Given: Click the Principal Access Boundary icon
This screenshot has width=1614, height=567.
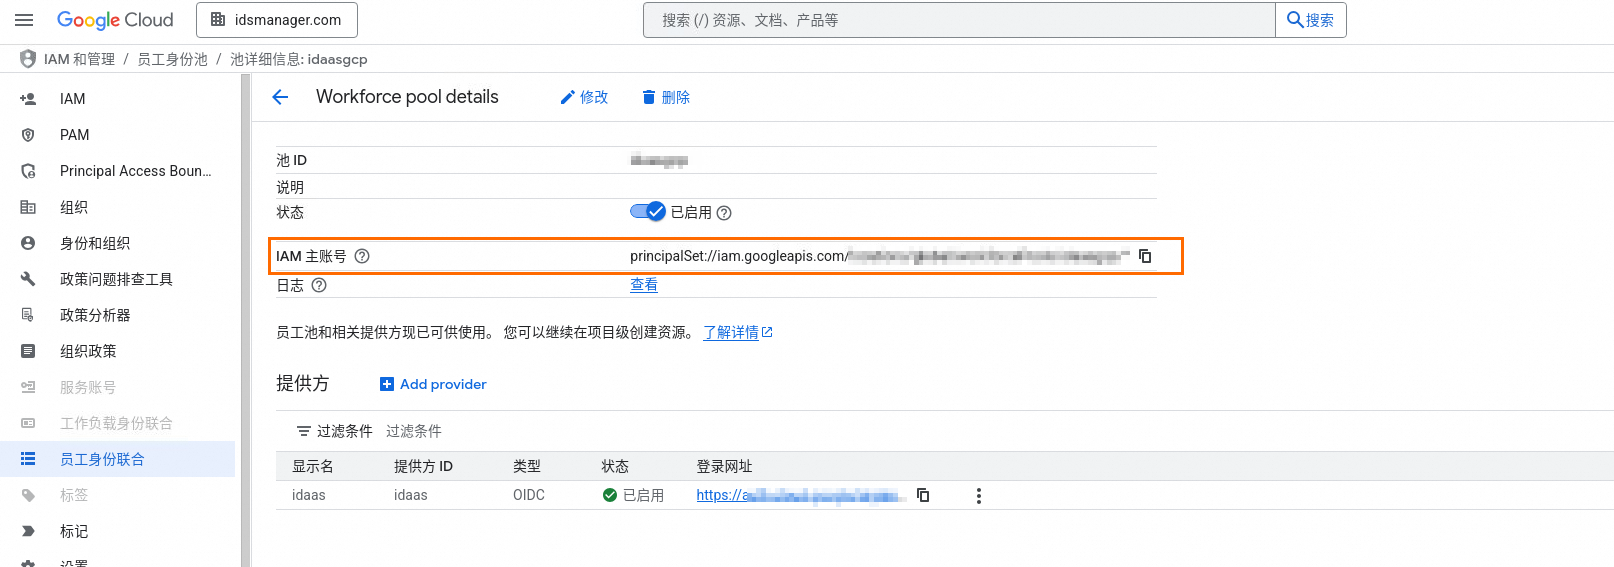Looking at the screenshot, I should 28,171.
